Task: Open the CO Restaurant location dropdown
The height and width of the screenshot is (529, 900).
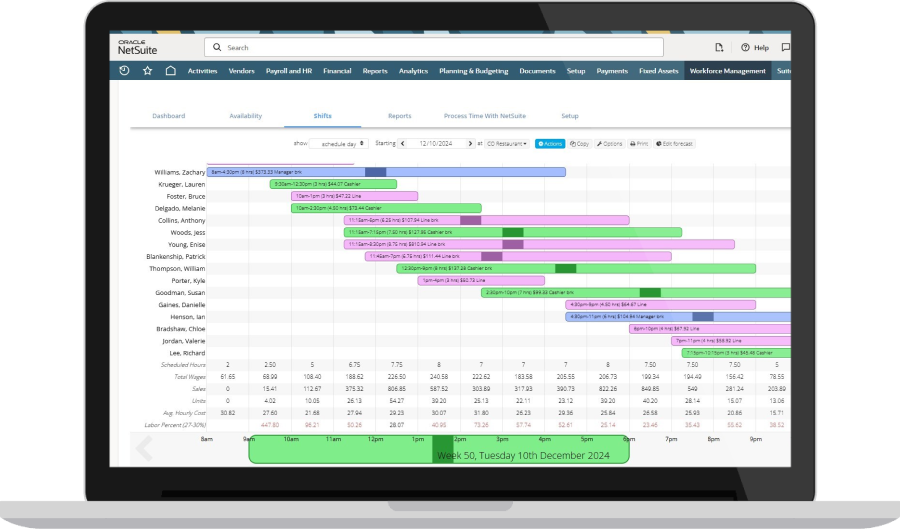Action: pyautogui.click(x=507, y=144)
